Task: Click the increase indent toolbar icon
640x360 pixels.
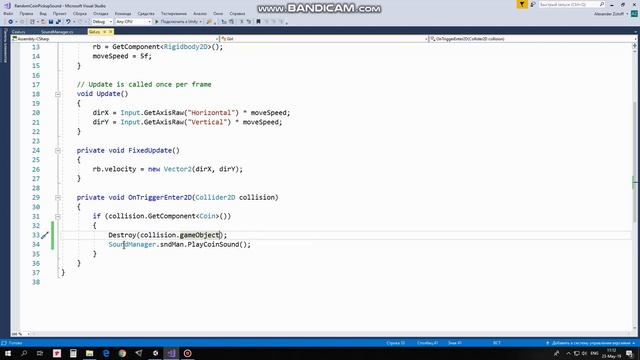Action: click(x=231, y=22)
